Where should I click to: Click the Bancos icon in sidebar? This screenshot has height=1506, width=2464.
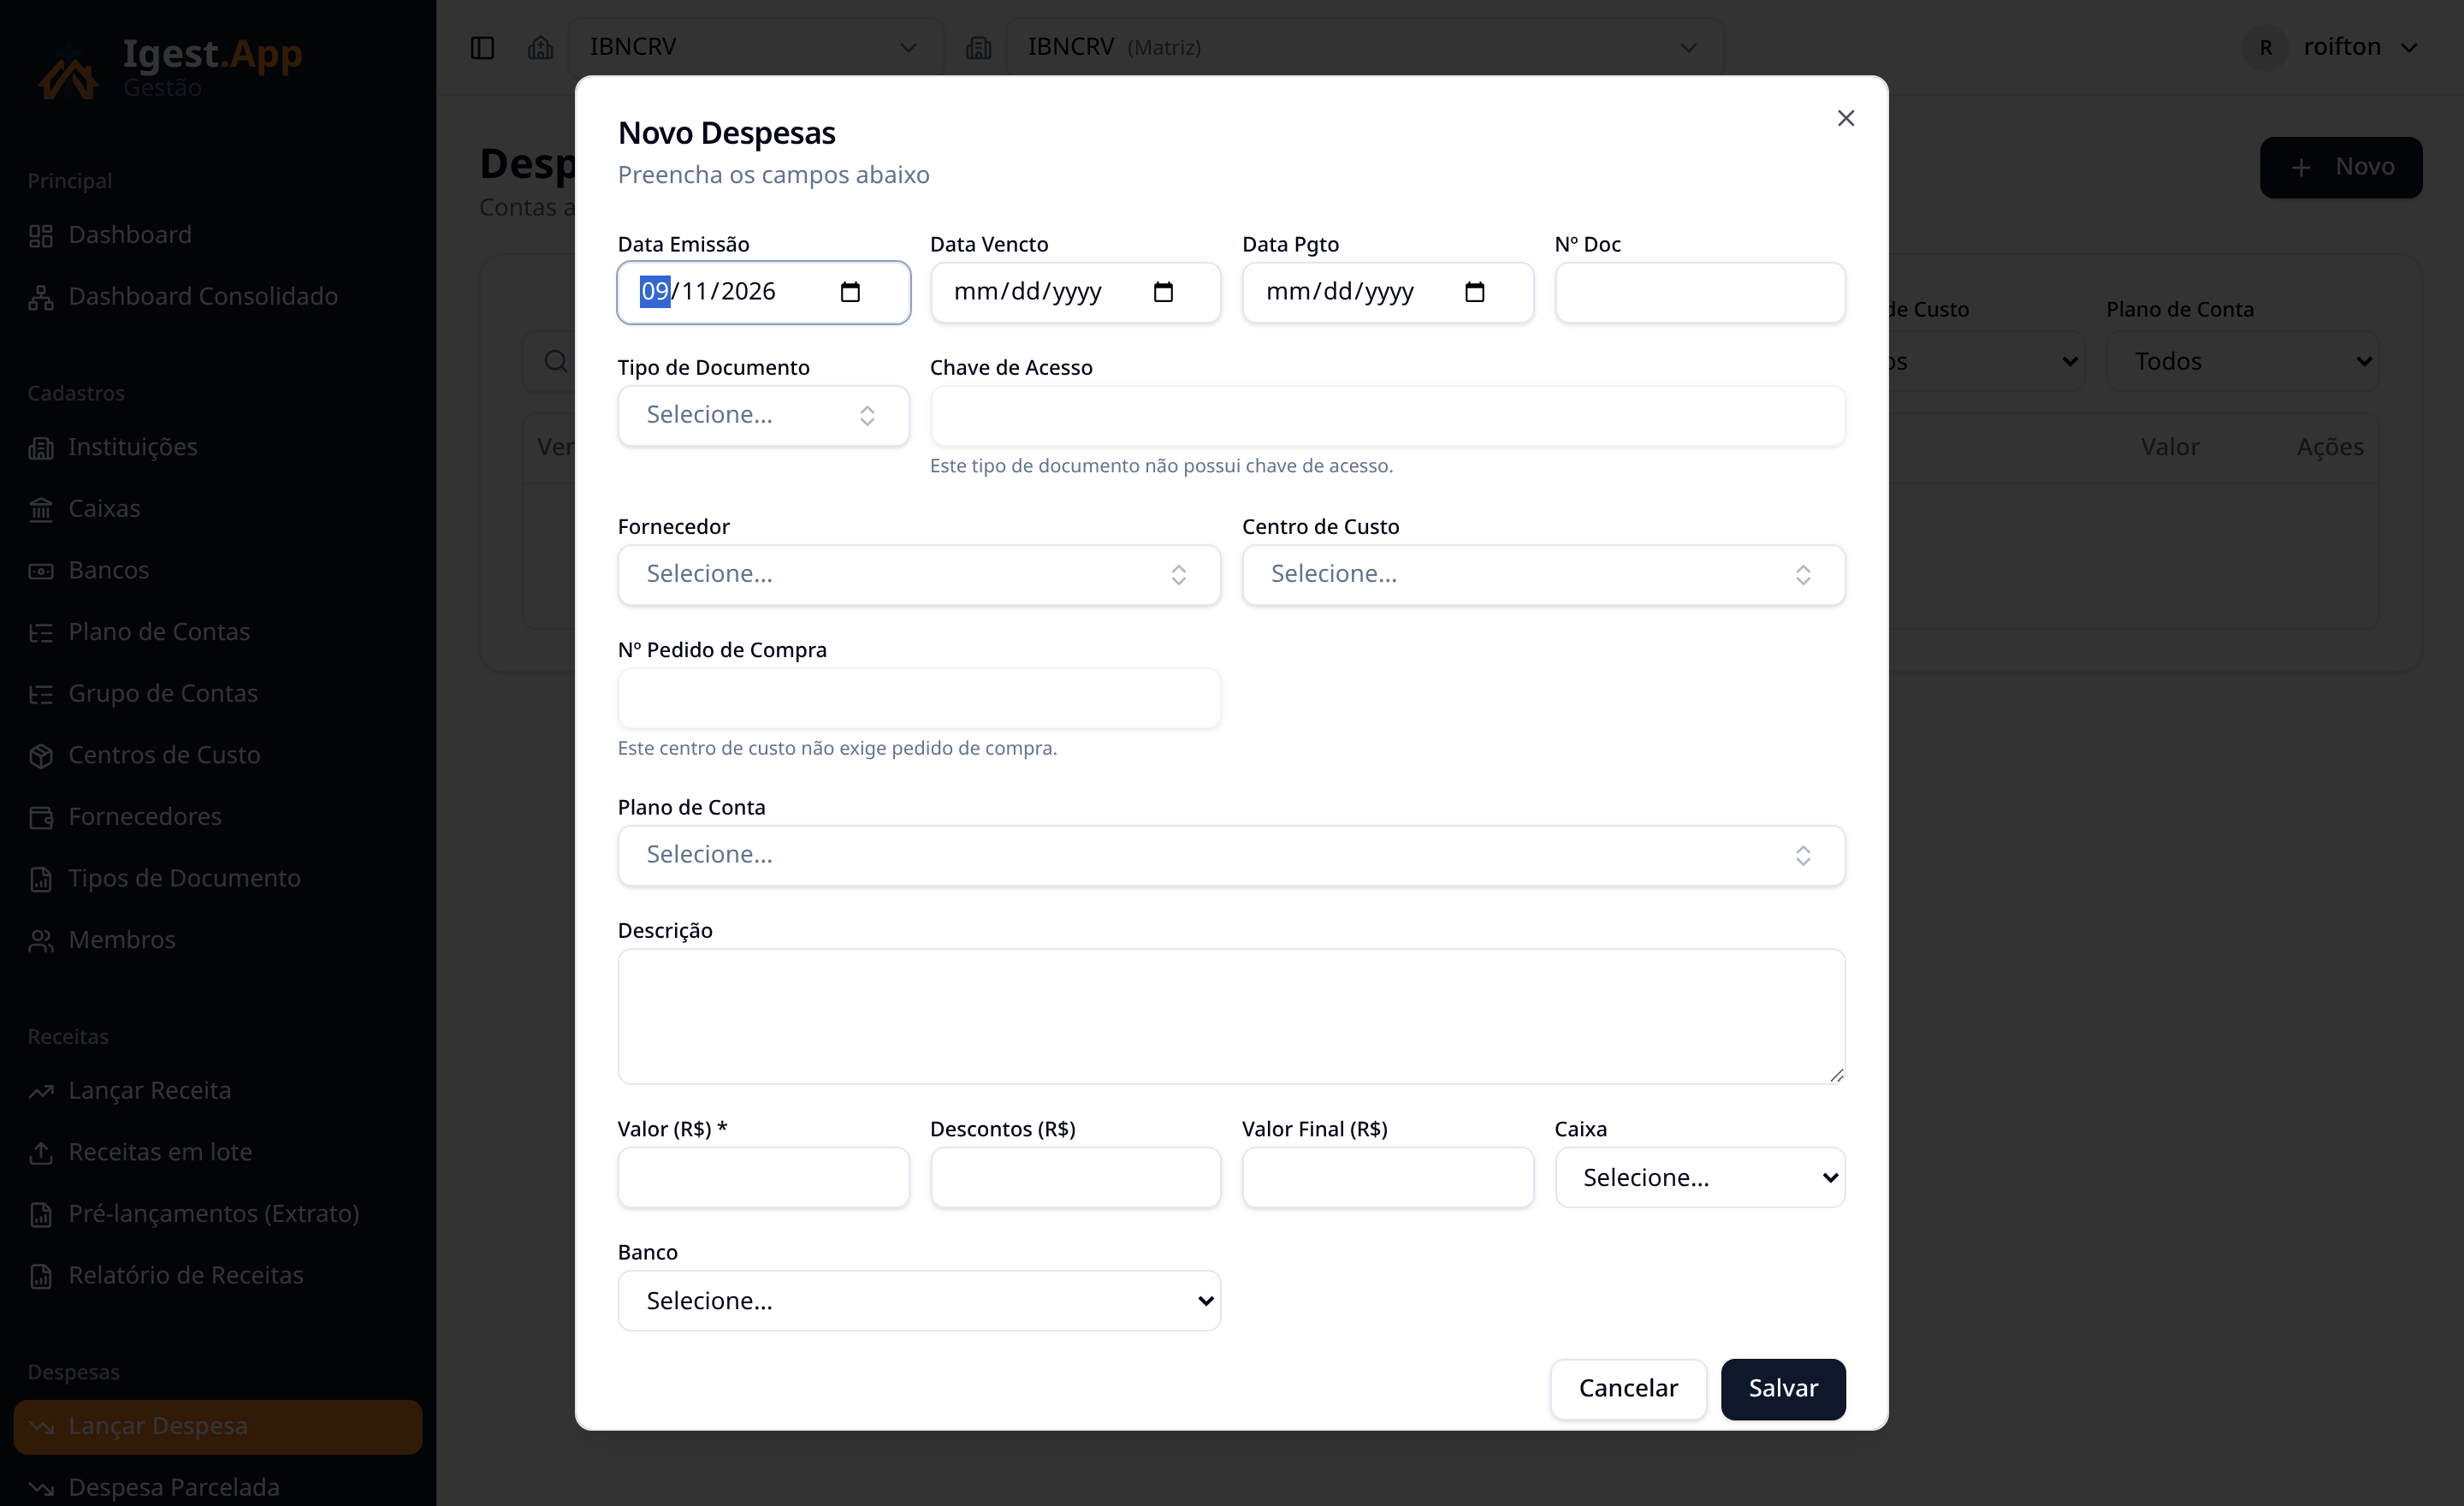[41, 571]
